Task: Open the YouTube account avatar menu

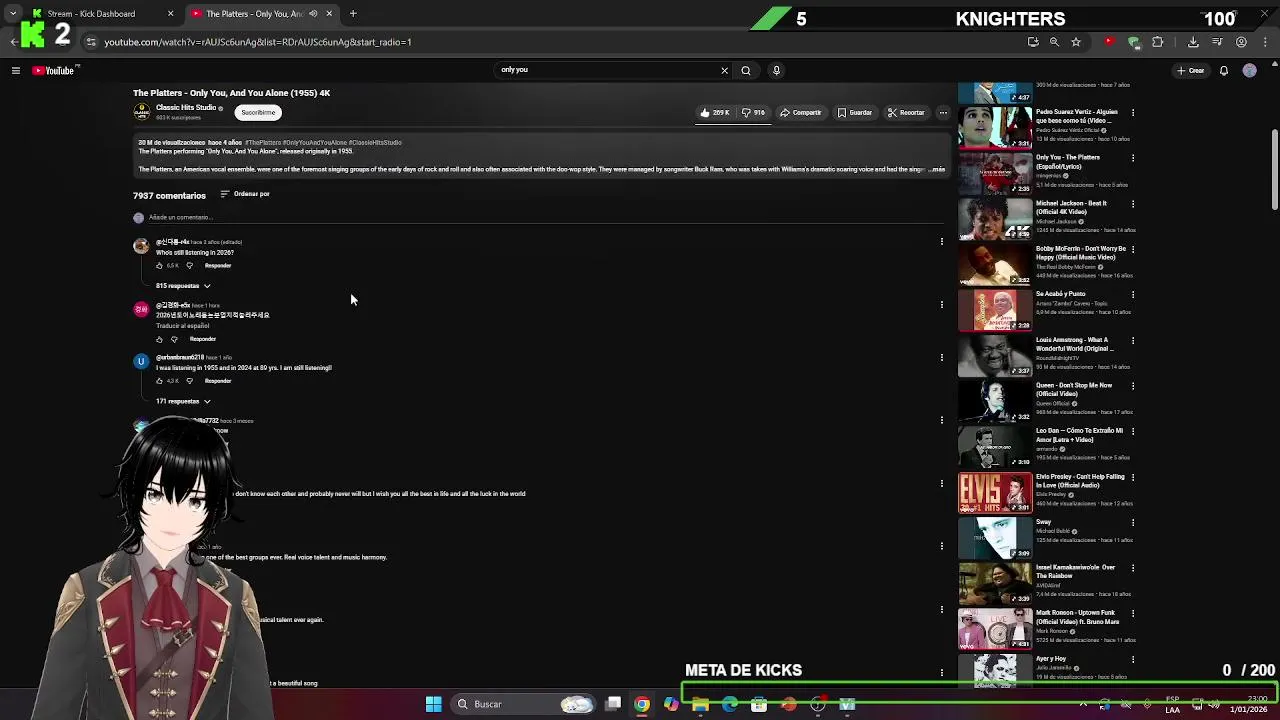Action: click(x=1249, y=70)
